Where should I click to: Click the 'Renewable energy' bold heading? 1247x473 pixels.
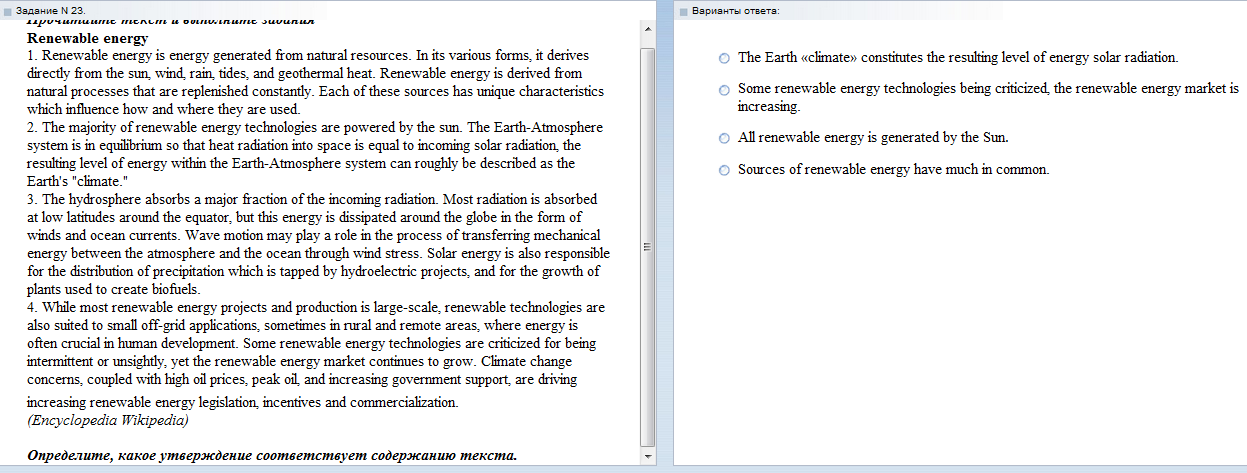point(87,38)
